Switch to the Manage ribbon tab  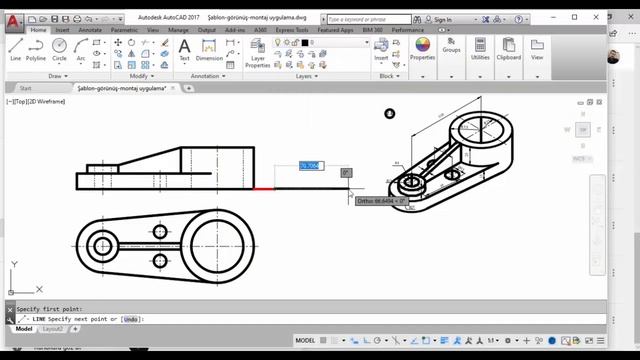click(x=178, y=30)
